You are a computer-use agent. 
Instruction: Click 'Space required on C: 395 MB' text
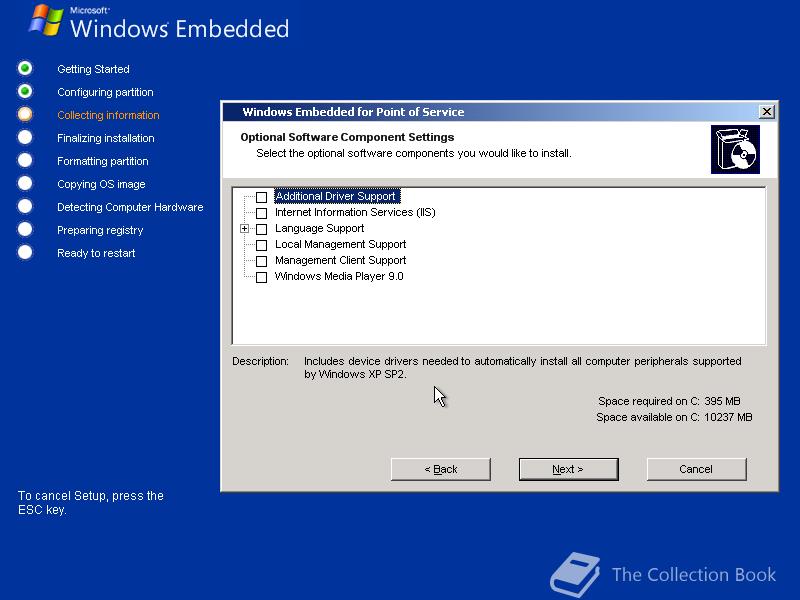coord(669,401)
